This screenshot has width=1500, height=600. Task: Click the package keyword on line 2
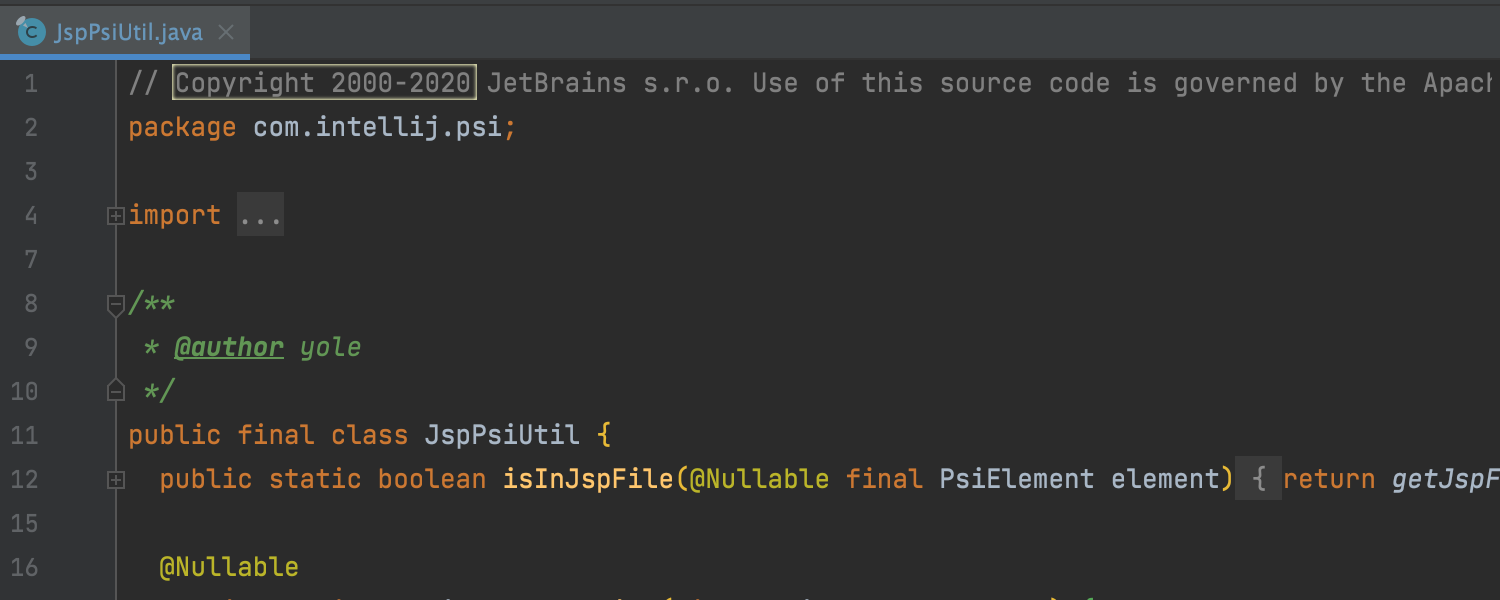182,127
